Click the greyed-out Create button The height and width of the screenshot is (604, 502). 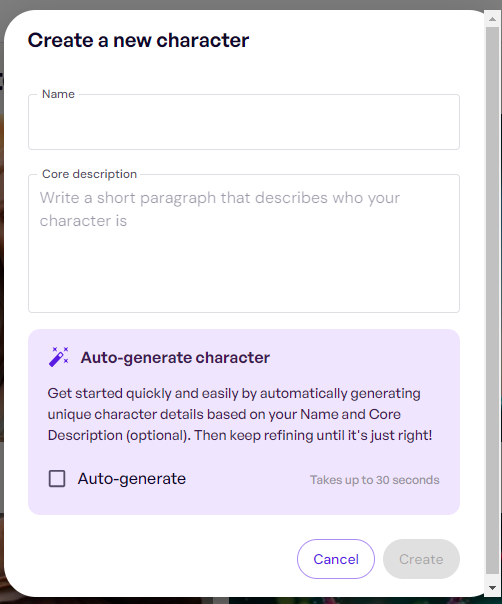point(421,559)
